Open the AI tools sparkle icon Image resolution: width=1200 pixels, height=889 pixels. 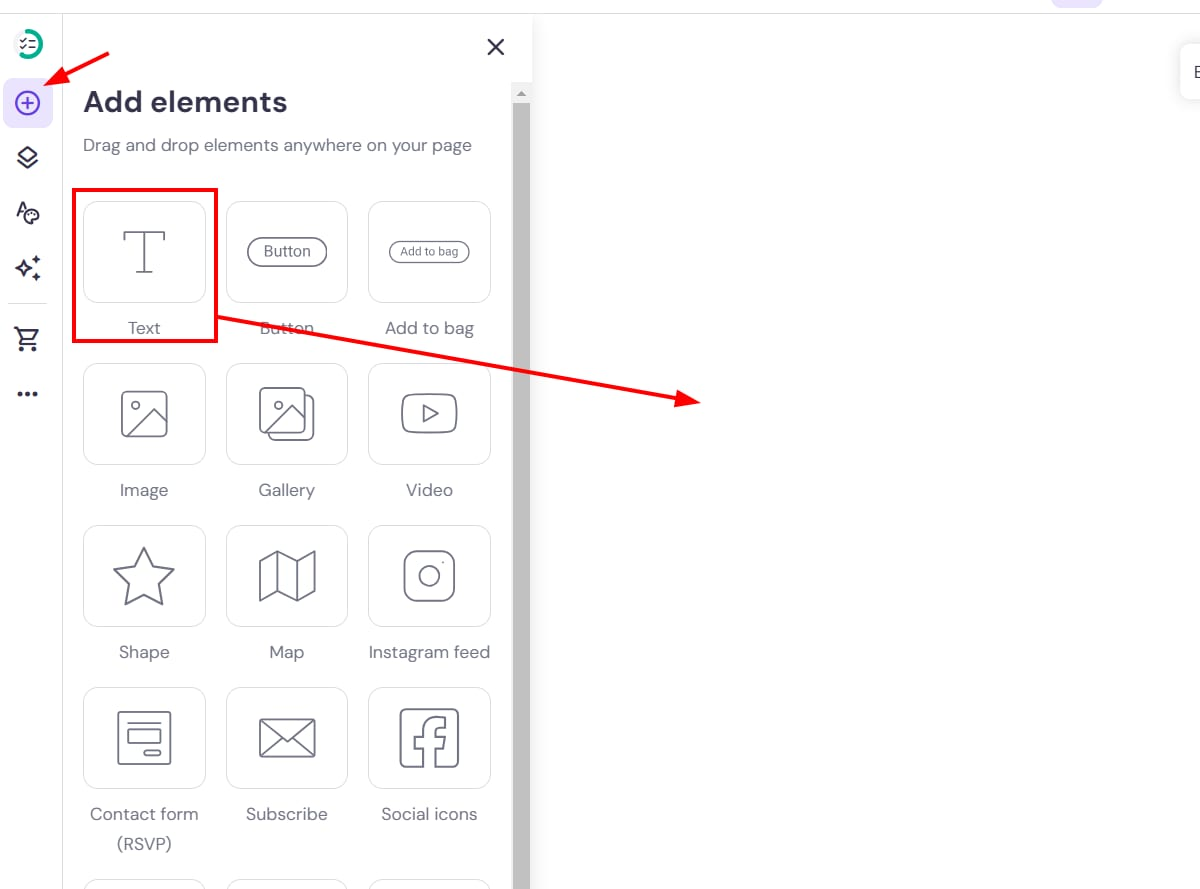click(x=28, y=268)
